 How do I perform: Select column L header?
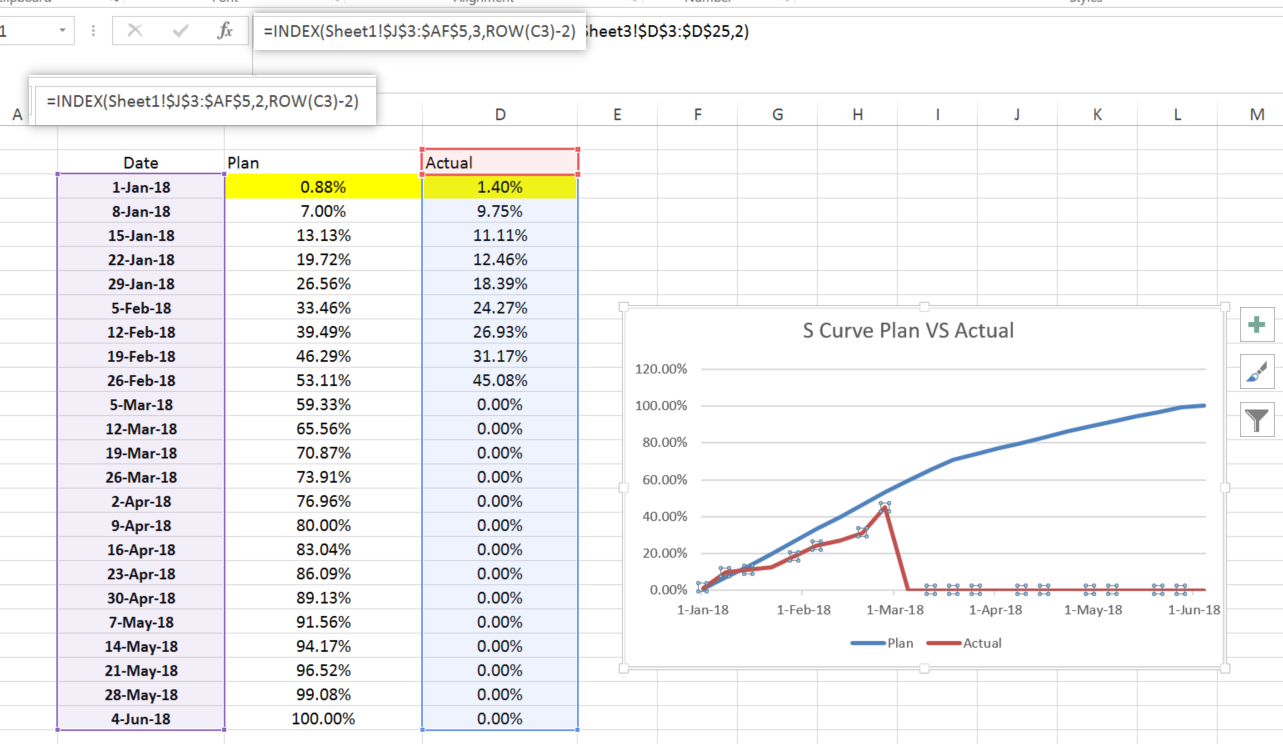click(1177, 115)
